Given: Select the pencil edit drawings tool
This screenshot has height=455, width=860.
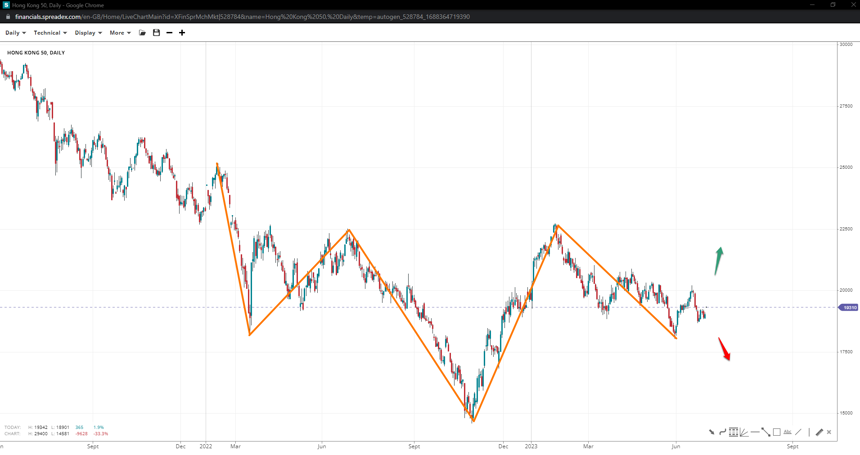Looking at the screenshot, I should [819, 432].
